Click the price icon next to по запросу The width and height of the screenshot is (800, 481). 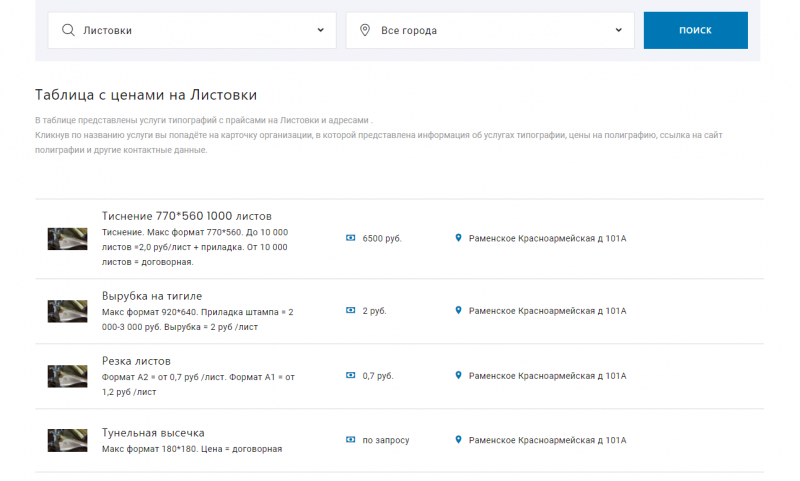point(350,440)
